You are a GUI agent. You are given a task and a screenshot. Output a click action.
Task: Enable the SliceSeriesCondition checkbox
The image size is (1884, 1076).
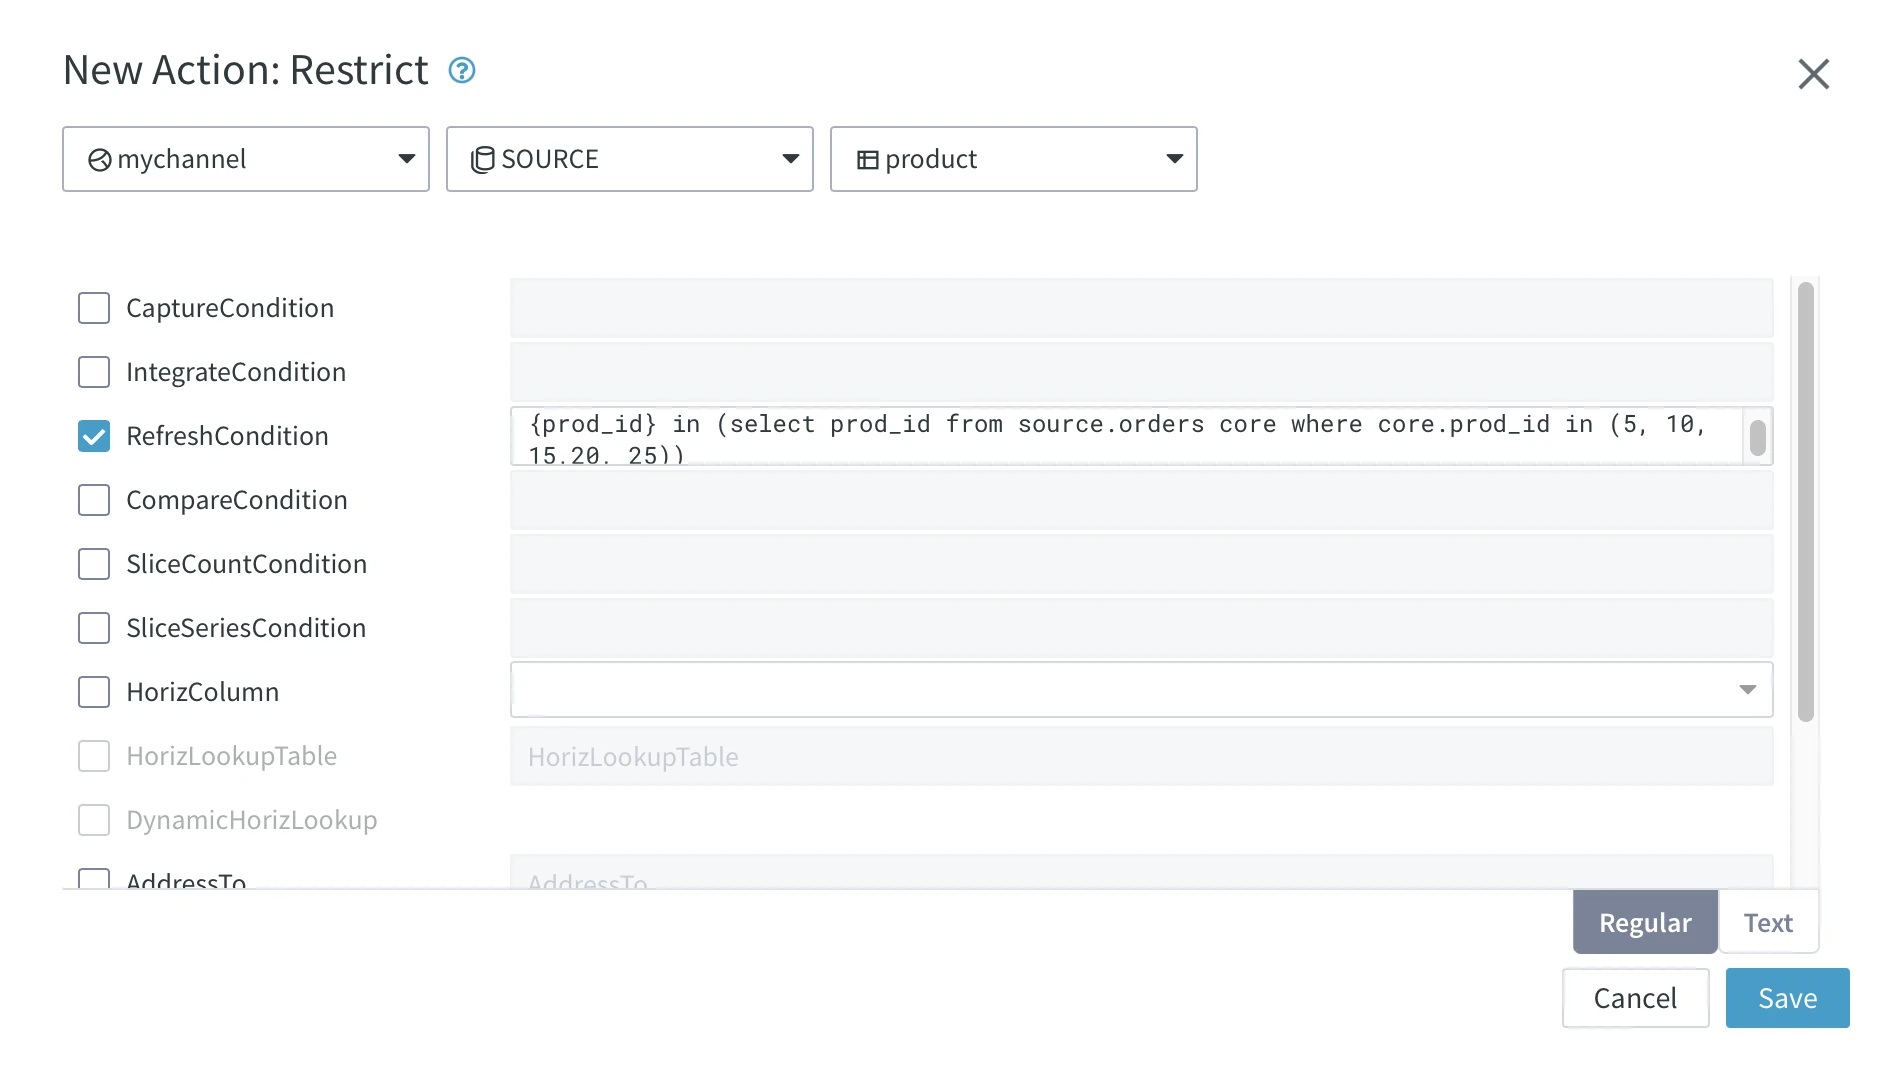click(x=93, y=628)
